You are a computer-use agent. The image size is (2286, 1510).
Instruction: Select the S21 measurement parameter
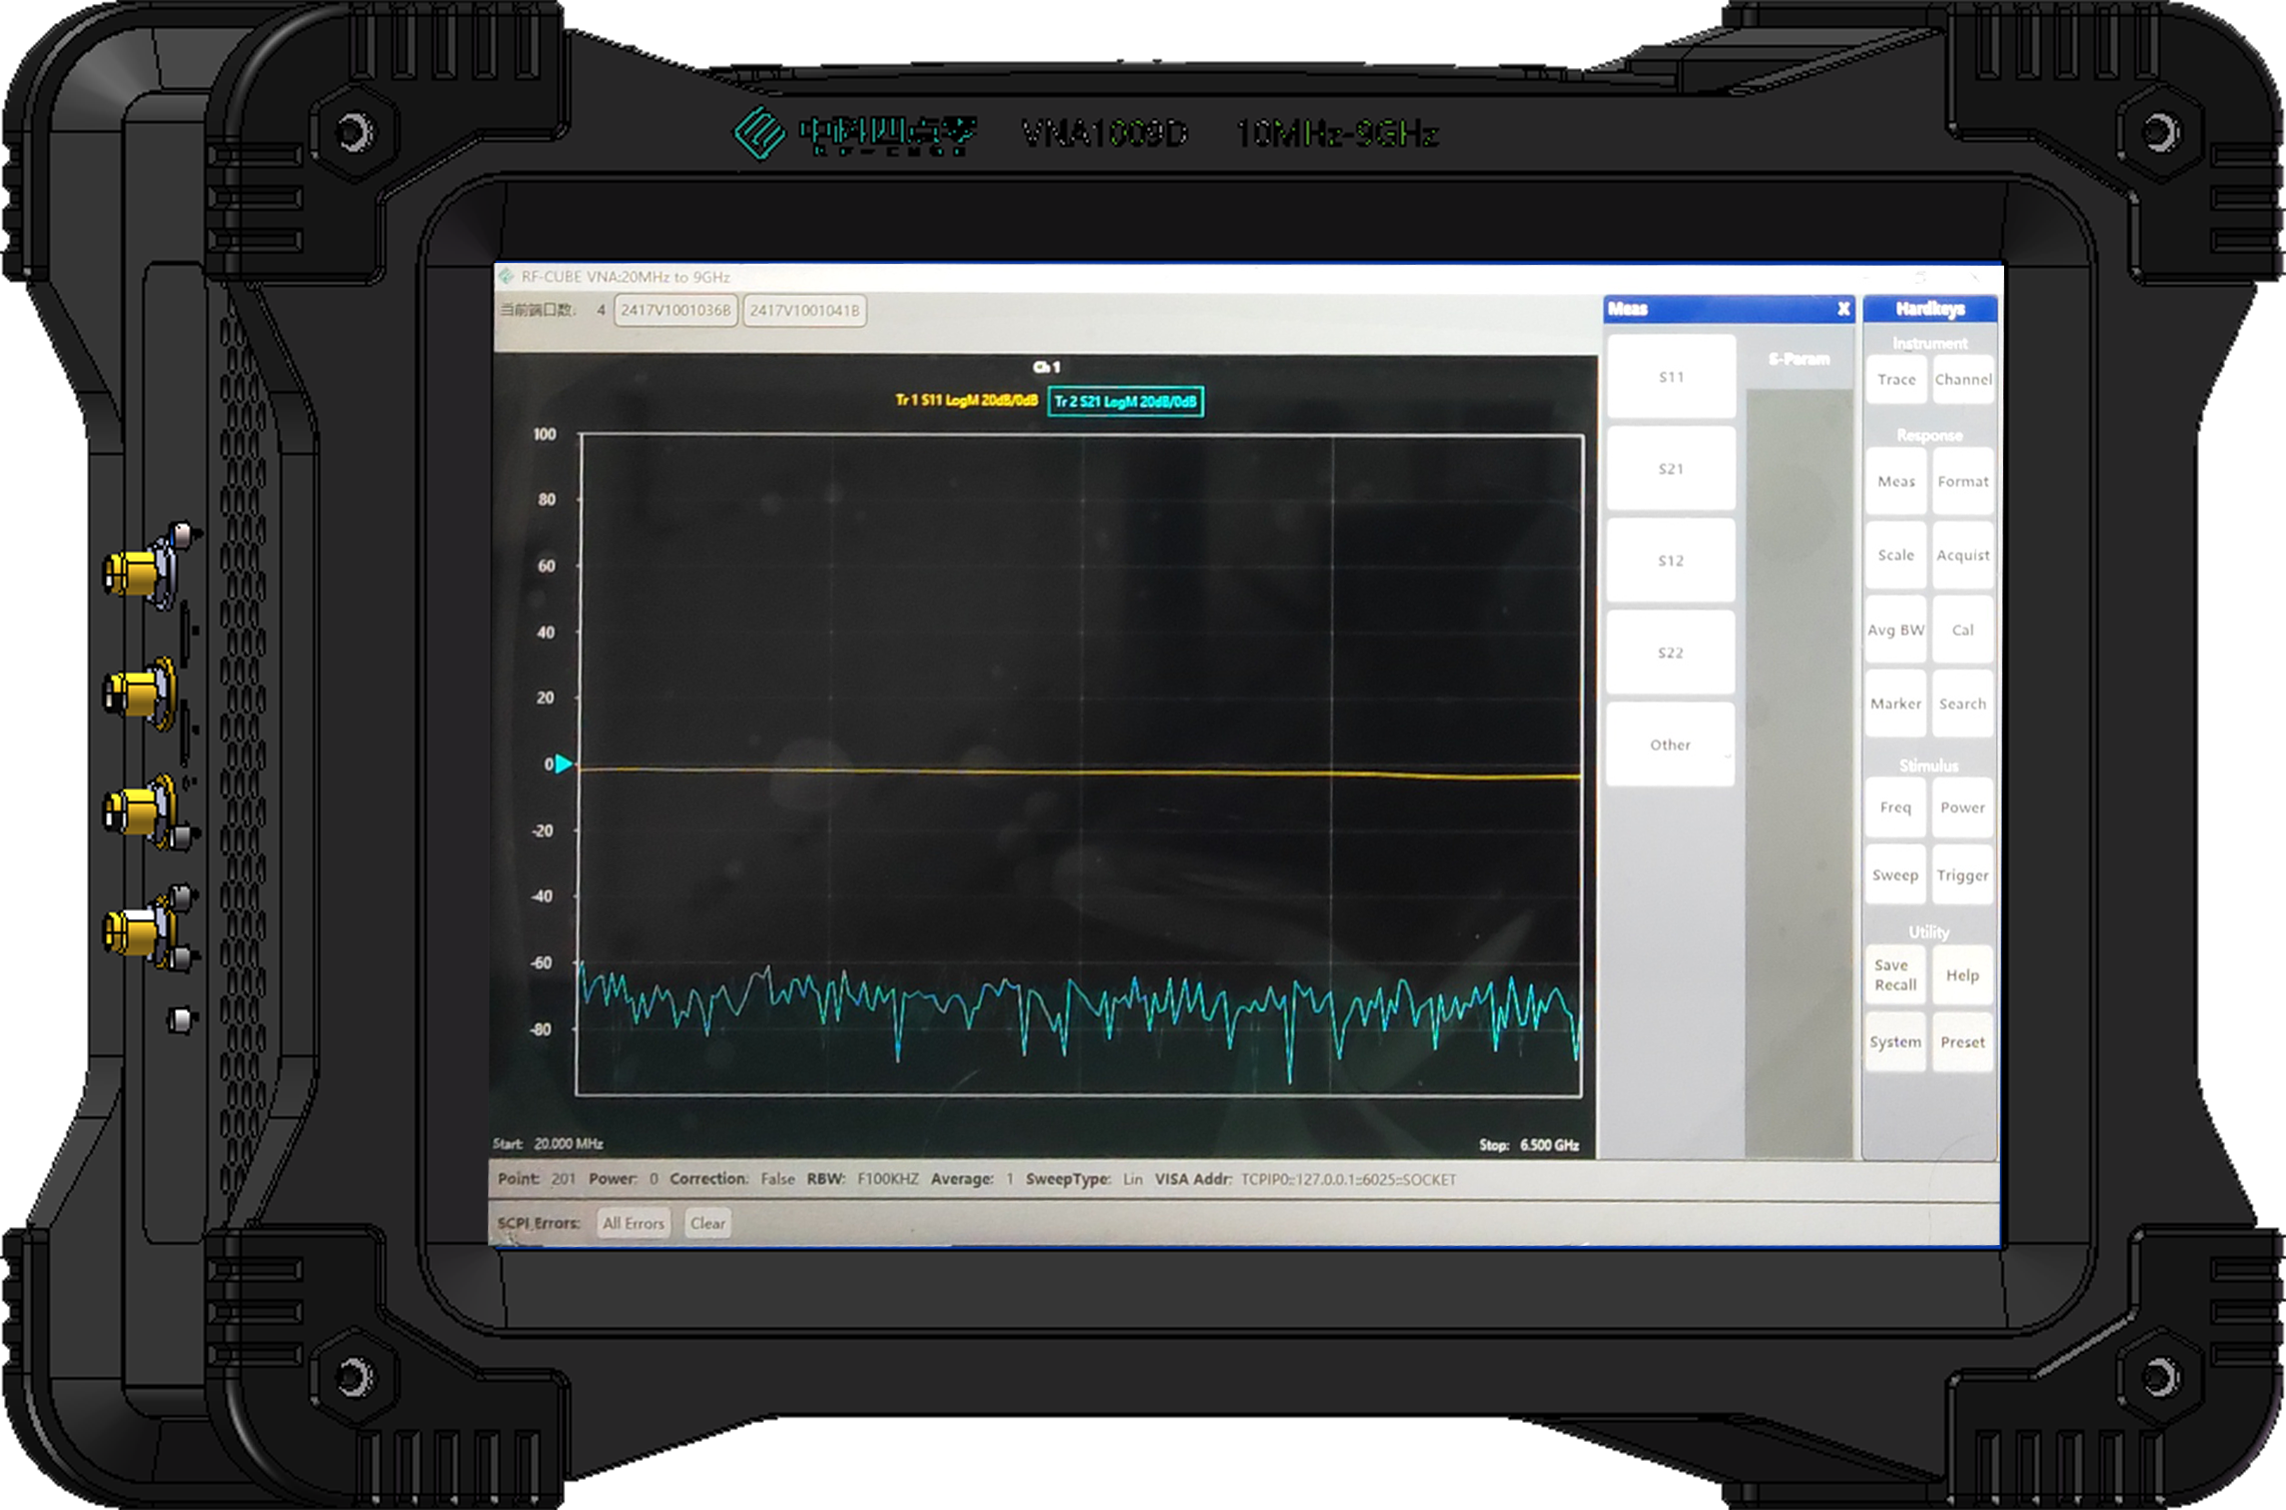pyautogui.click(x=1670, y=469)
